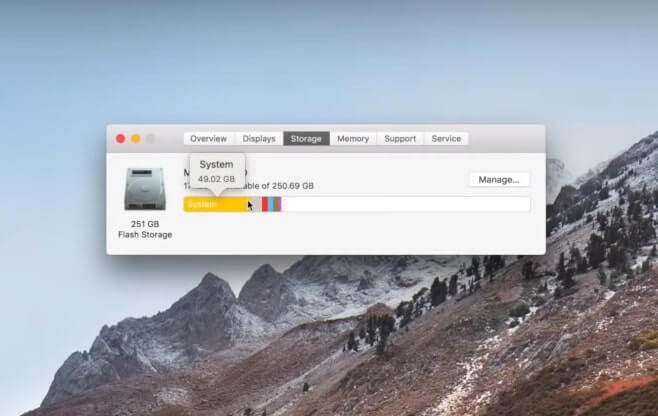Click the white free space of storage bar
Image resolution: width=658 pixels, height=416 pixels.
pos(405,204)
